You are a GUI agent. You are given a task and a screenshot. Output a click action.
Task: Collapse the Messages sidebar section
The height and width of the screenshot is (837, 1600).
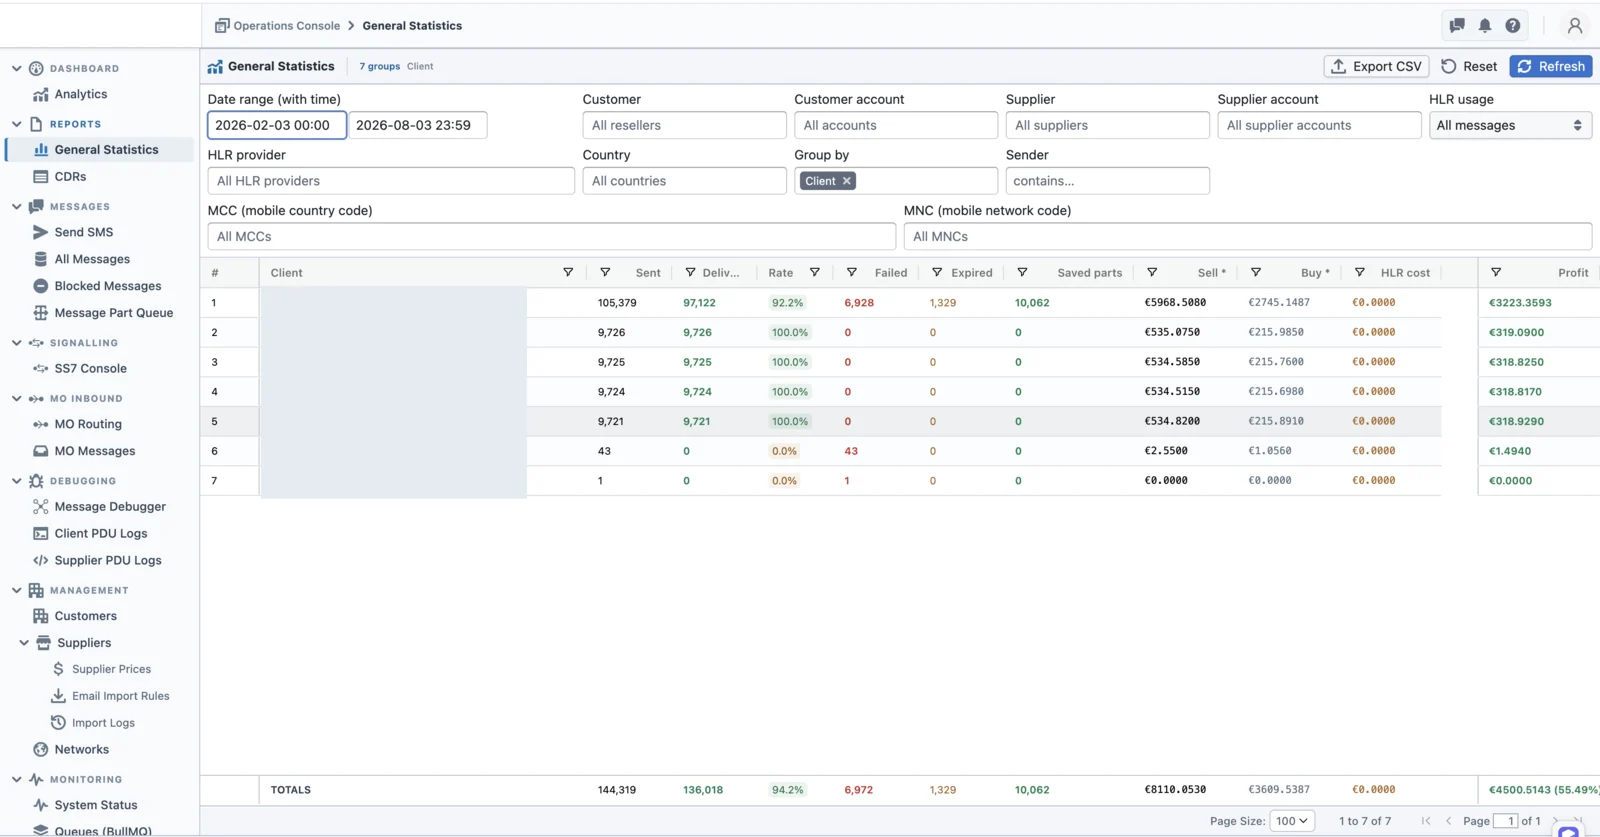(x=17, y=207)
